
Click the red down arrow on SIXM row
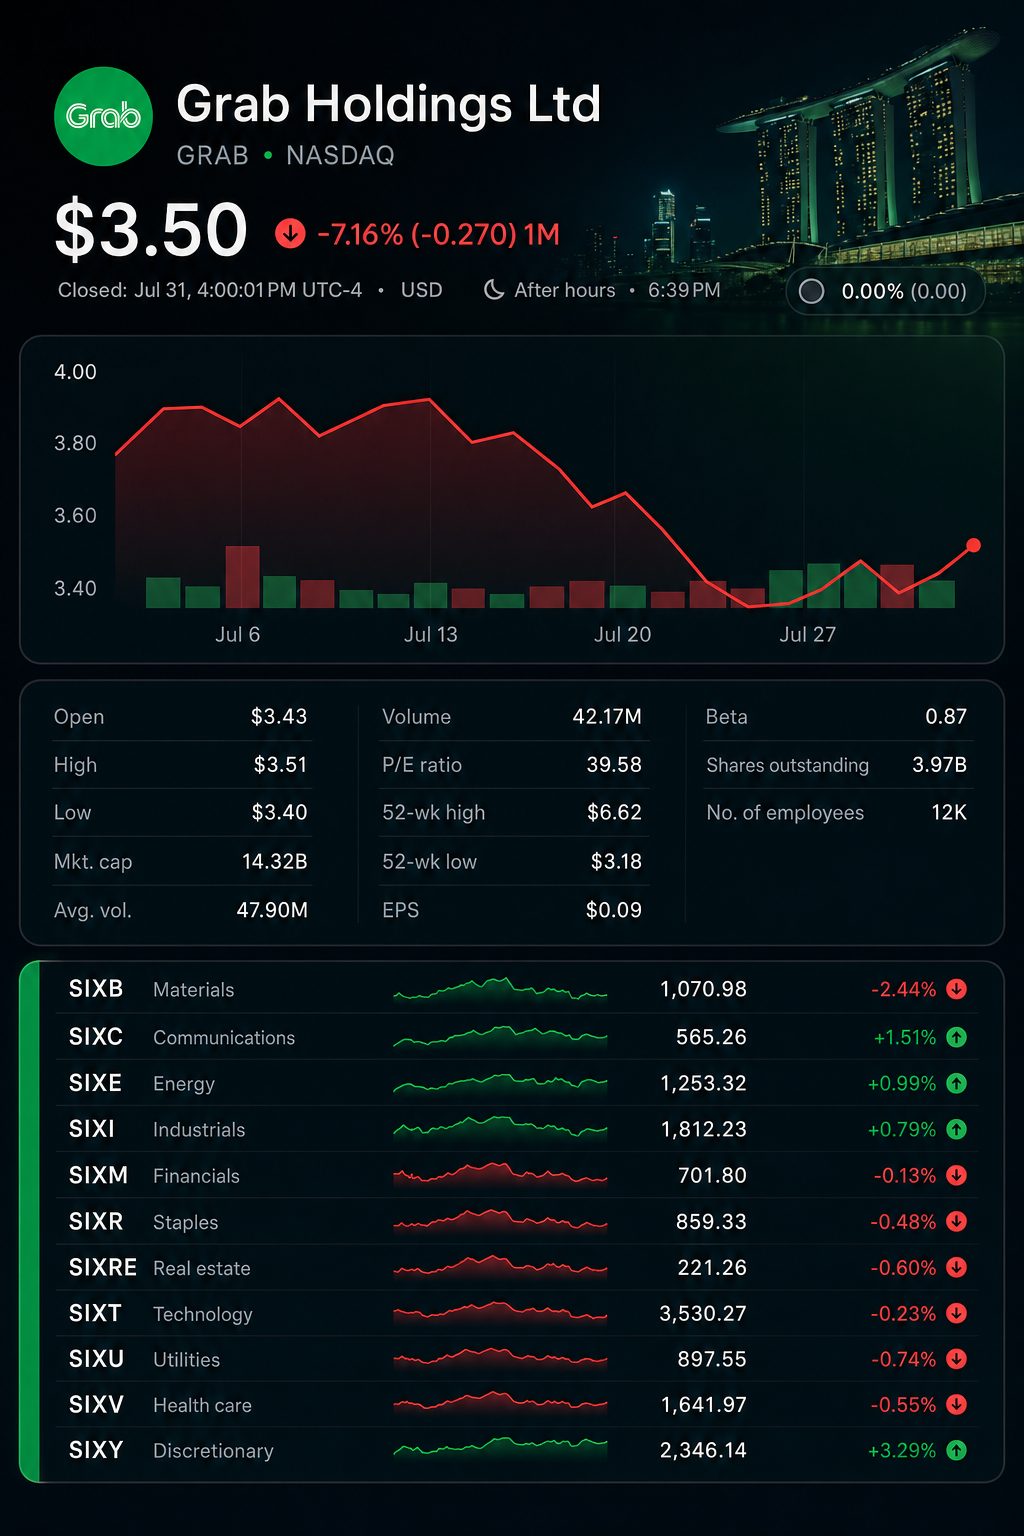957,1175
